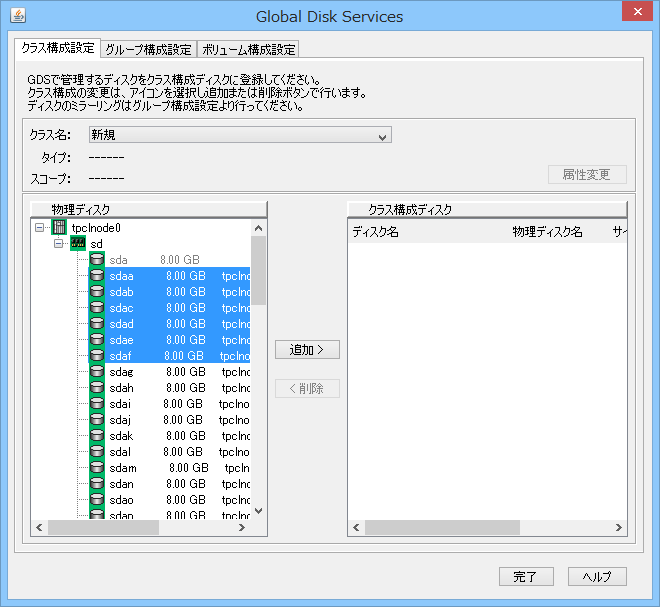The image size is (660, 607).
Task: Click class disk list scroll right arrow
Action: [x=618, y=527]
